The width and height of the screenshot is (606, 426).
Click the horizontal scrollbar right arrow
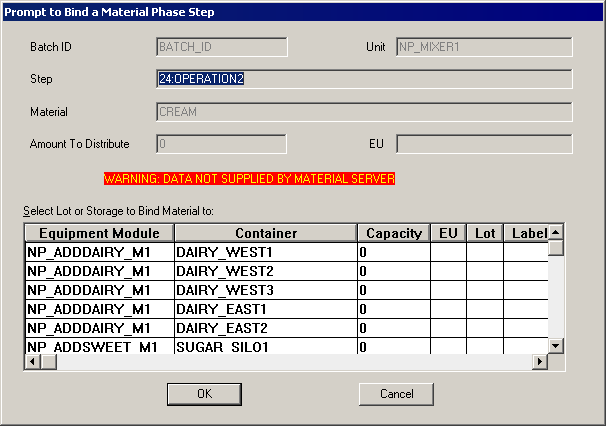[540, 362]
